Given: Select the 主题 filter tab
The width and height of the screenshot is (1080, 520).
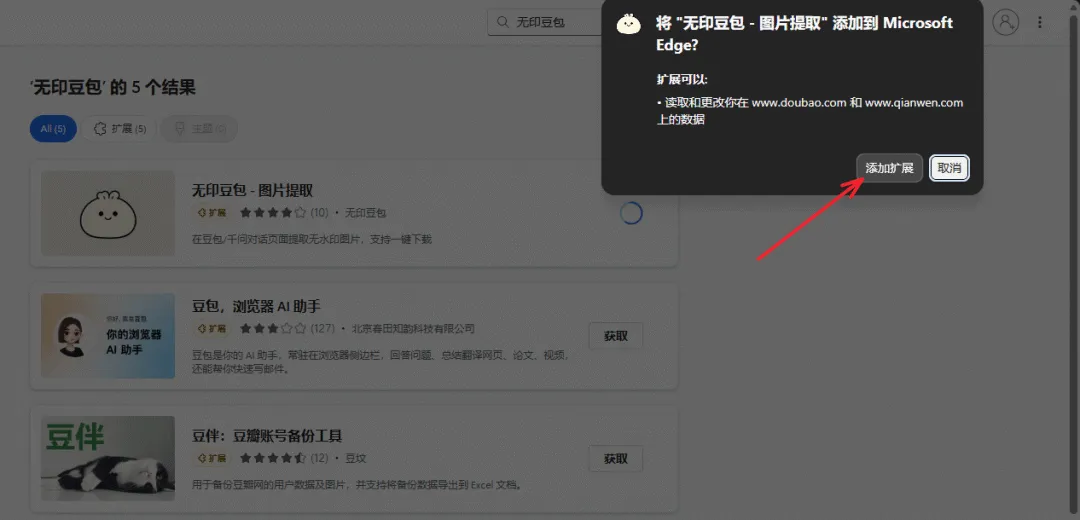Looking at the screenshot, I should tap(199, 129).
